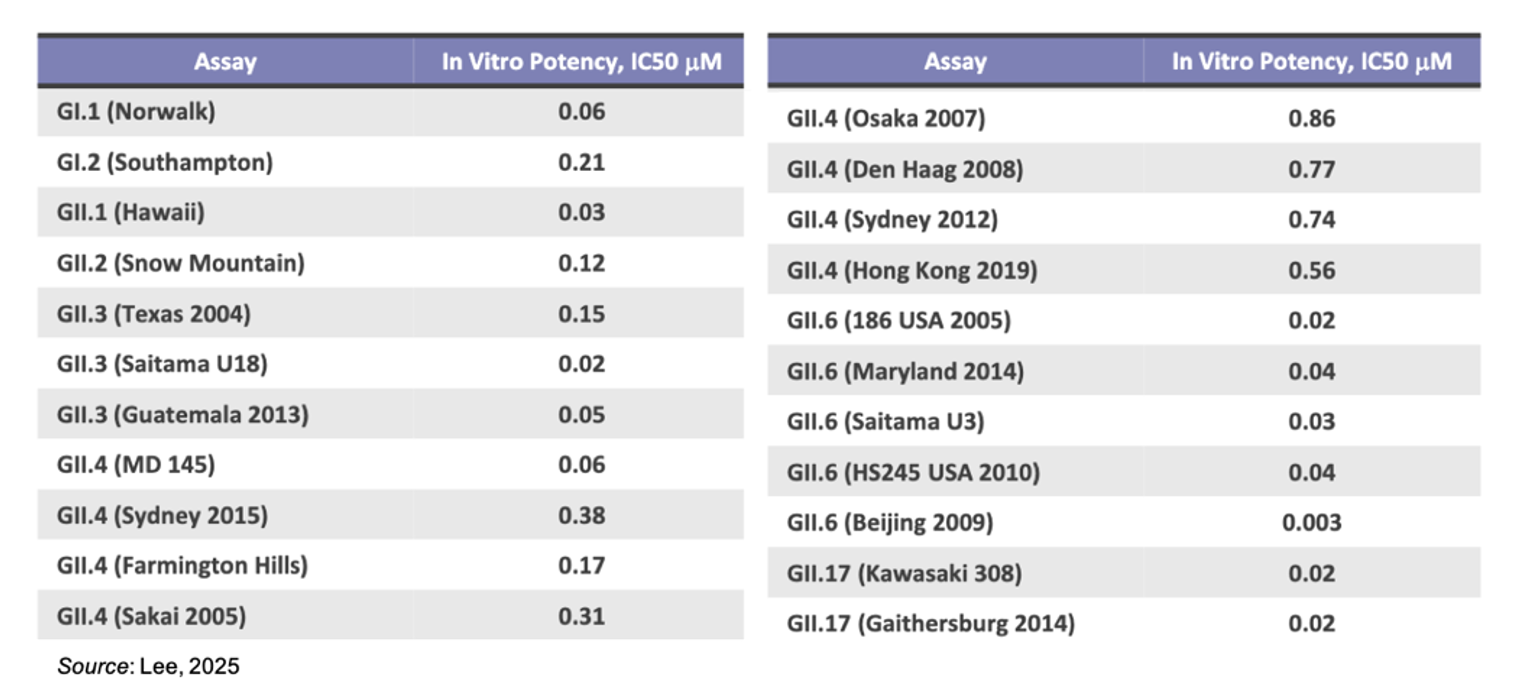The width and height of the screenshot is (1522, 698).
Task: Select the GI.2 (Southampton) cell
Action: (x=165, y=162)
